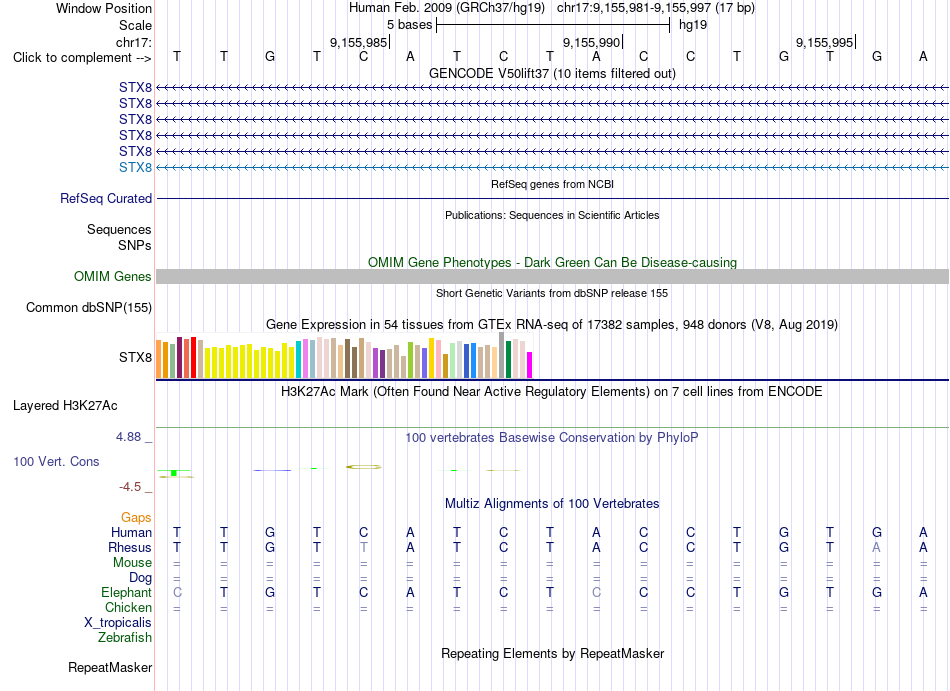Viewport: 950px width, 691px height.
Task: Click the SNPs track label
Action: tap(135, 245)
